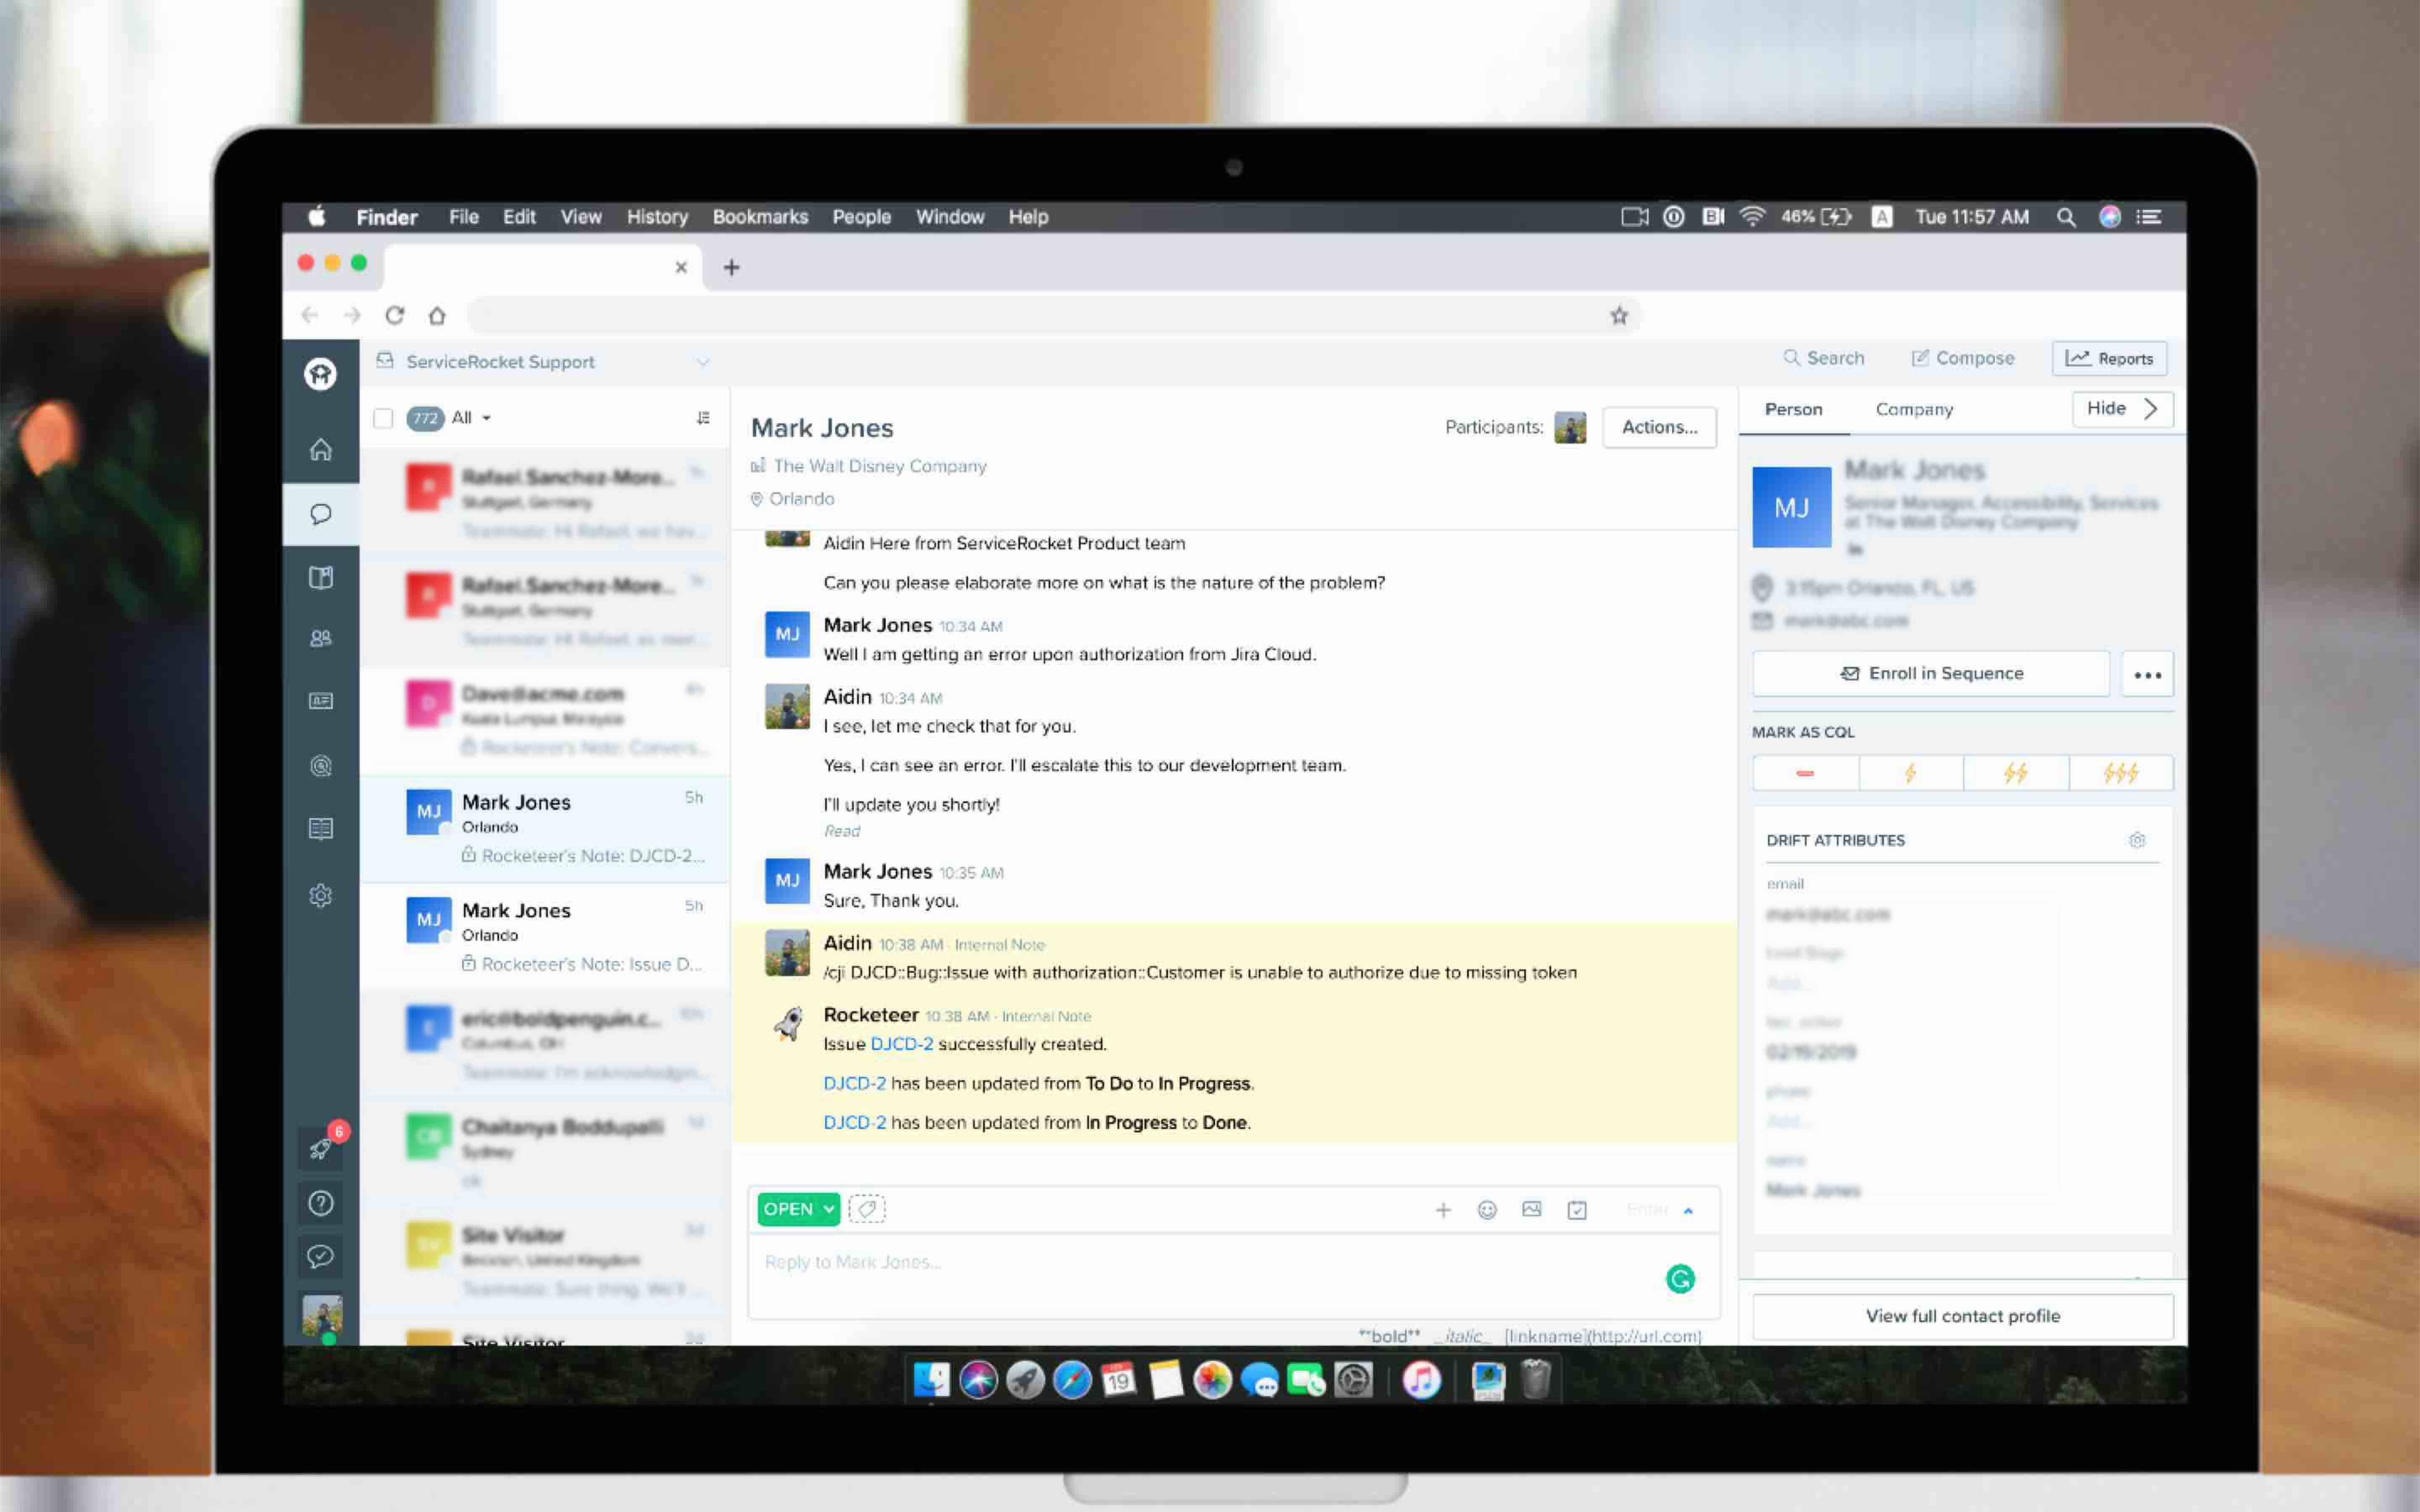The width and height of the screenshot is (2420, 1512).
Task: Mark CQL with three lightning bolts
Action: (x=2120, y=773)
